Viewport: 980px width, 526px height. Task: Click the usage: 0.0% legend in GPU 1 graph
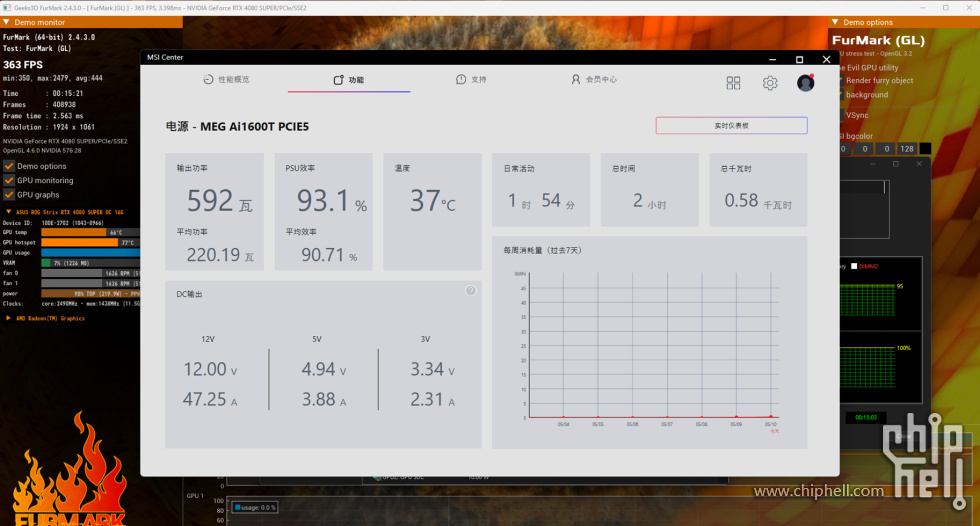(x=255, y=507)
